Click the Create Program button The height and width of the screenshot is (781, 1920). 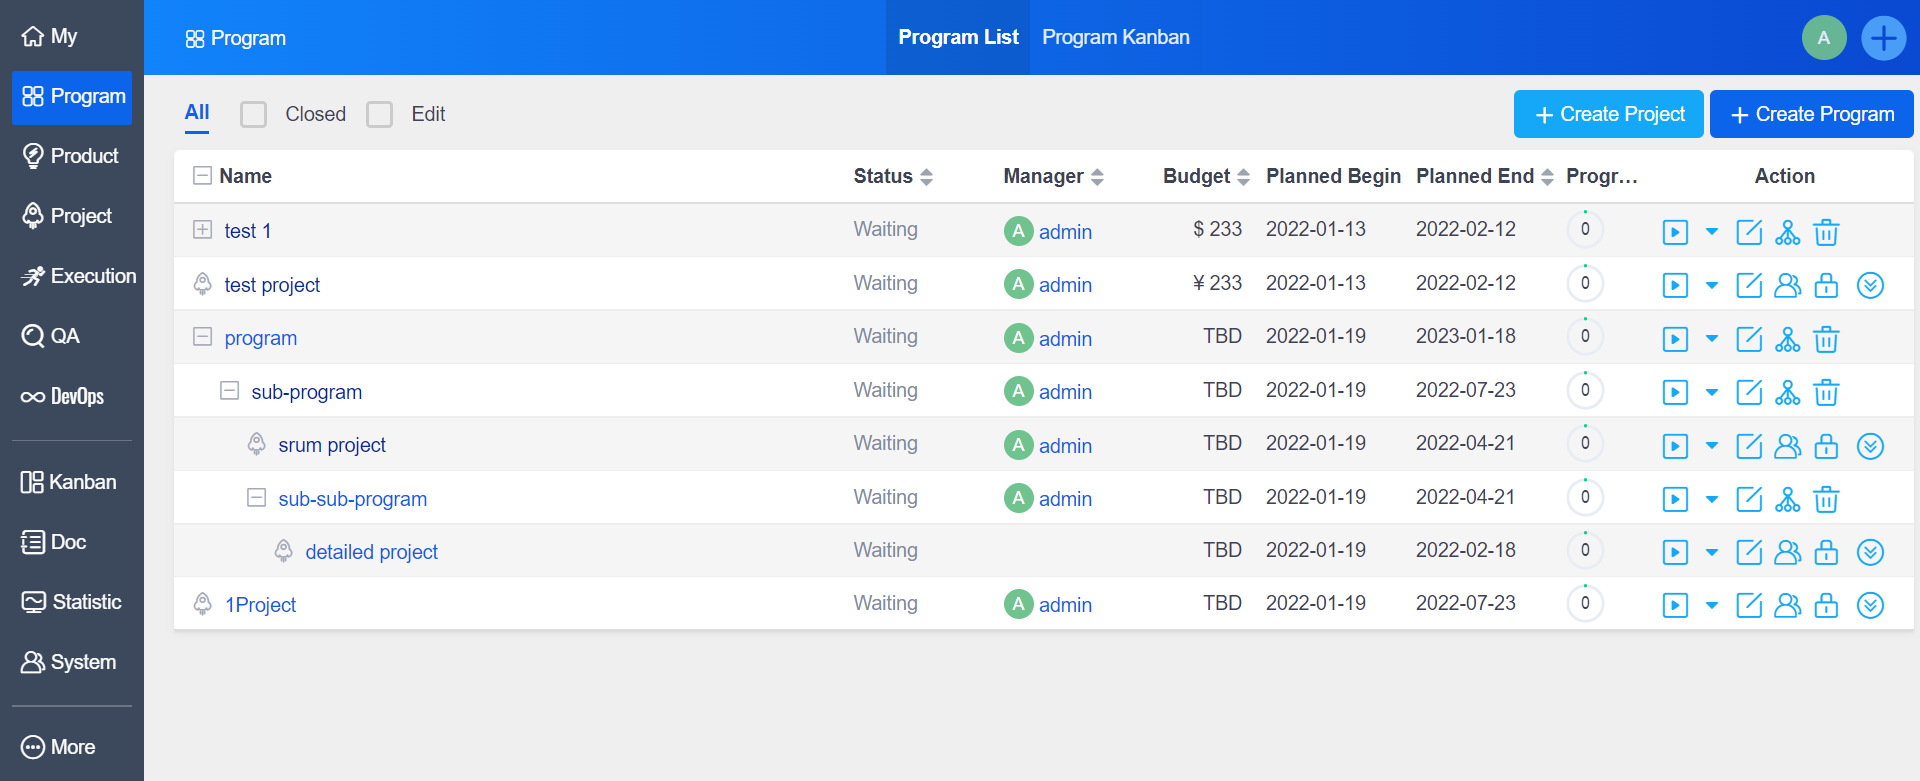(1811, 114)
